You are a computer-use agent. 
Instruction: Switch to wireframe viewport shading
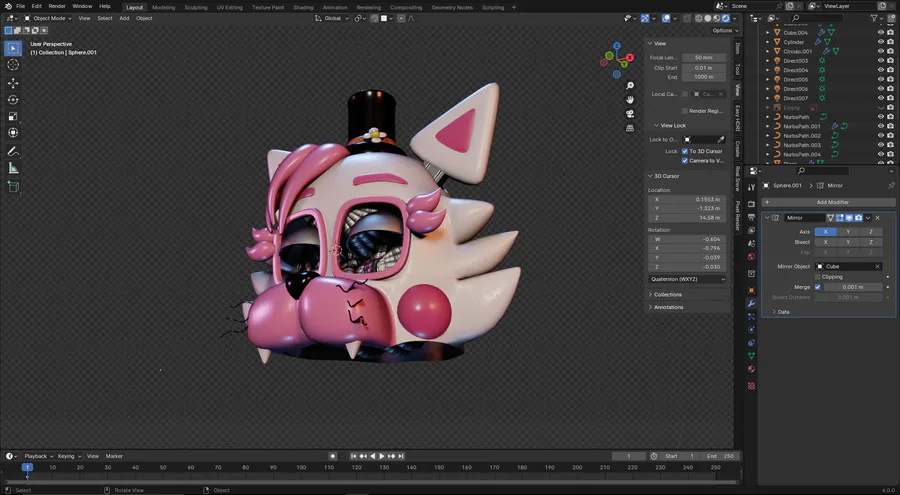[699, 18]
